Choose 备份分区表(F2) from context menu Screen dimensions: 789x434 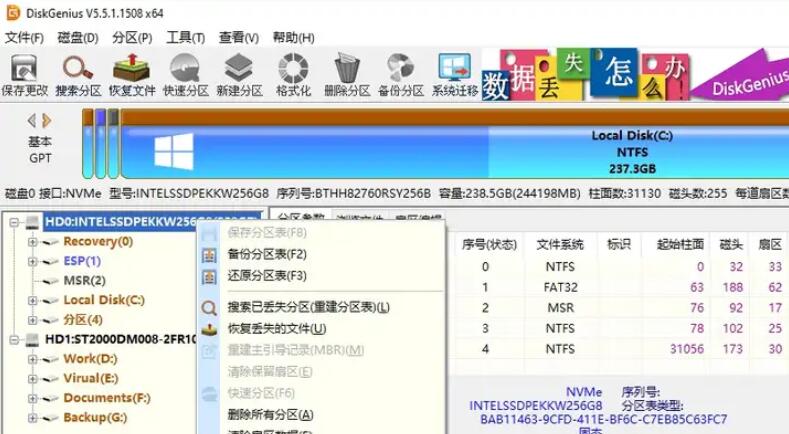tap(267, 254)
